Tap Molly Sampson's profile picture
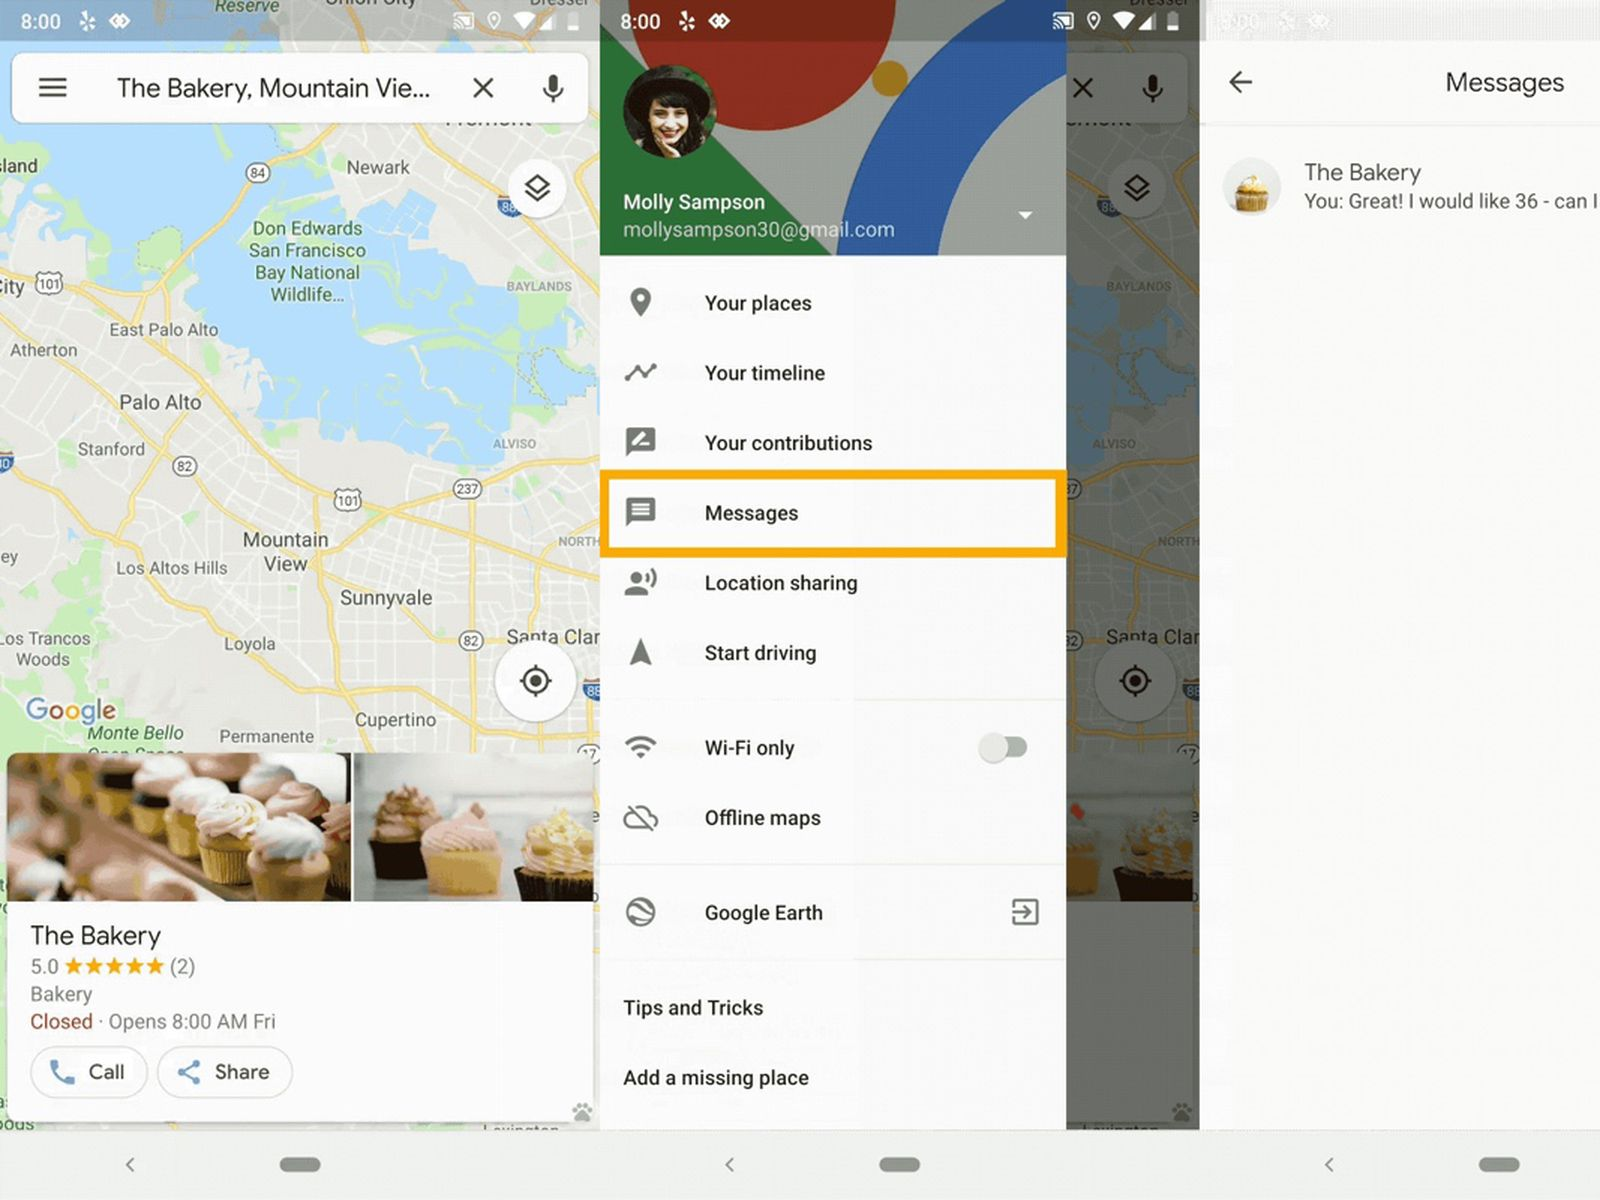 pos(668,113)
